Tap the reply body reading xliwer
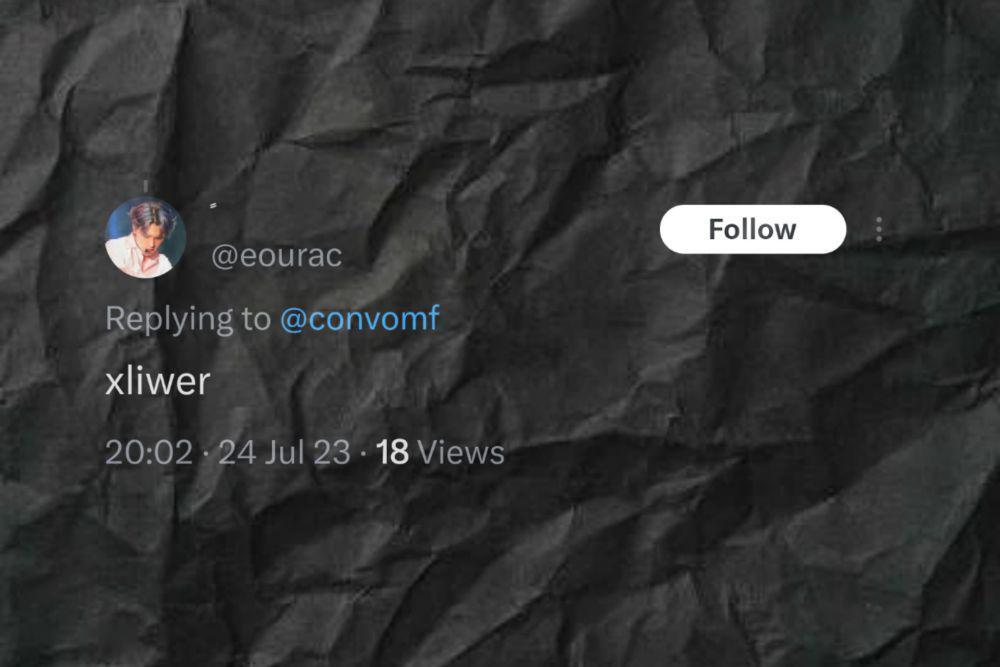1000x667 pixels. click(x=158, y=381)
